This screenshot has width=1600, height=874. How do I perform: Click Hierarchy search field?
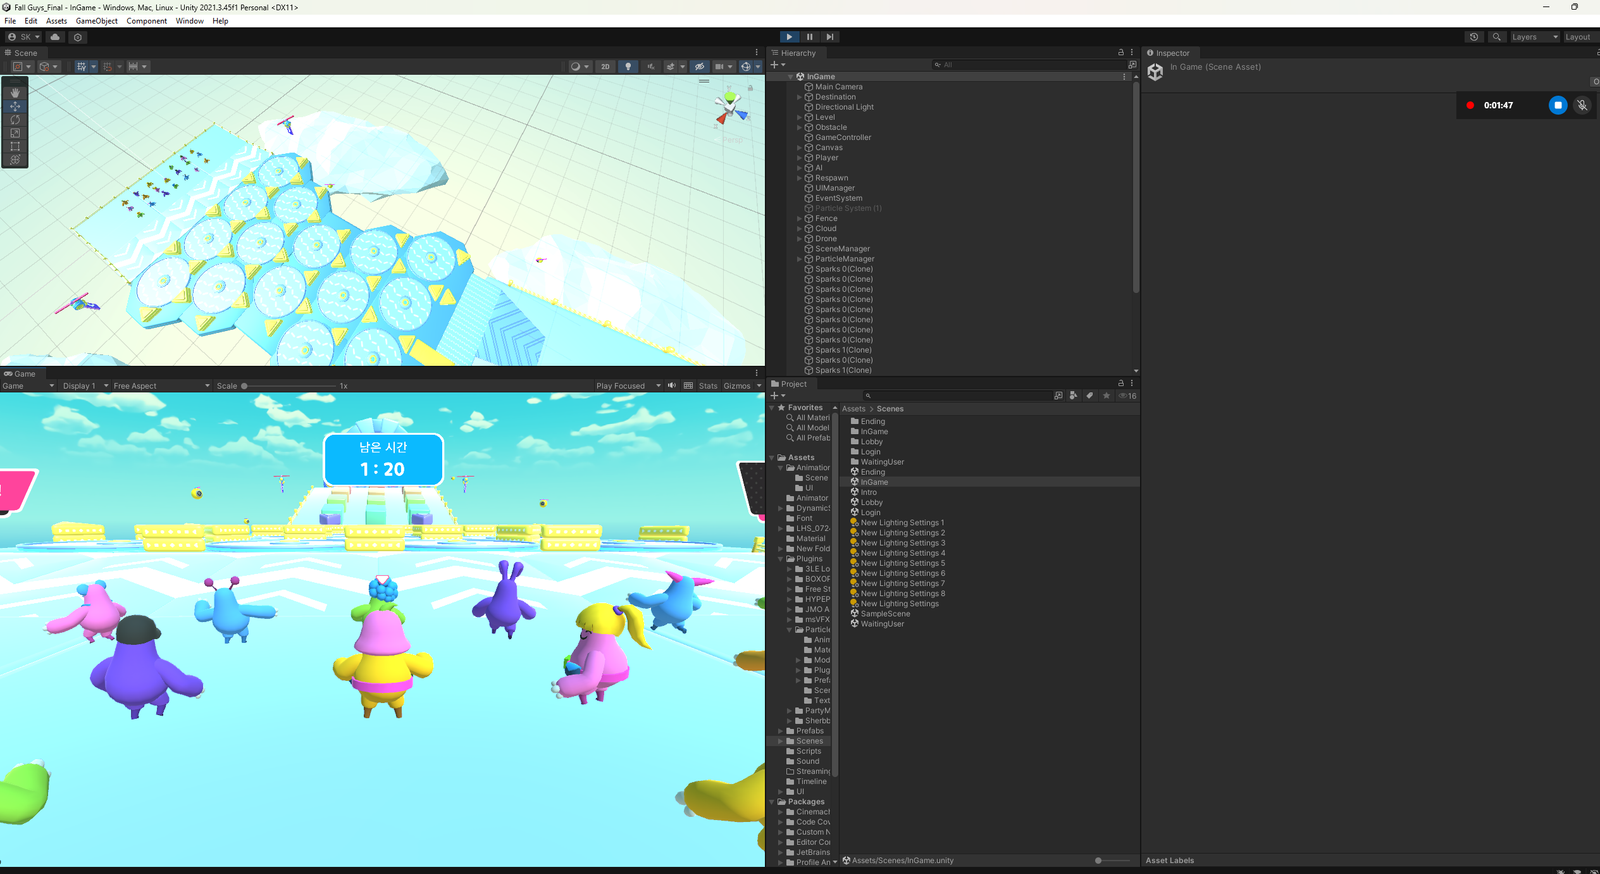coord(1028,65)
